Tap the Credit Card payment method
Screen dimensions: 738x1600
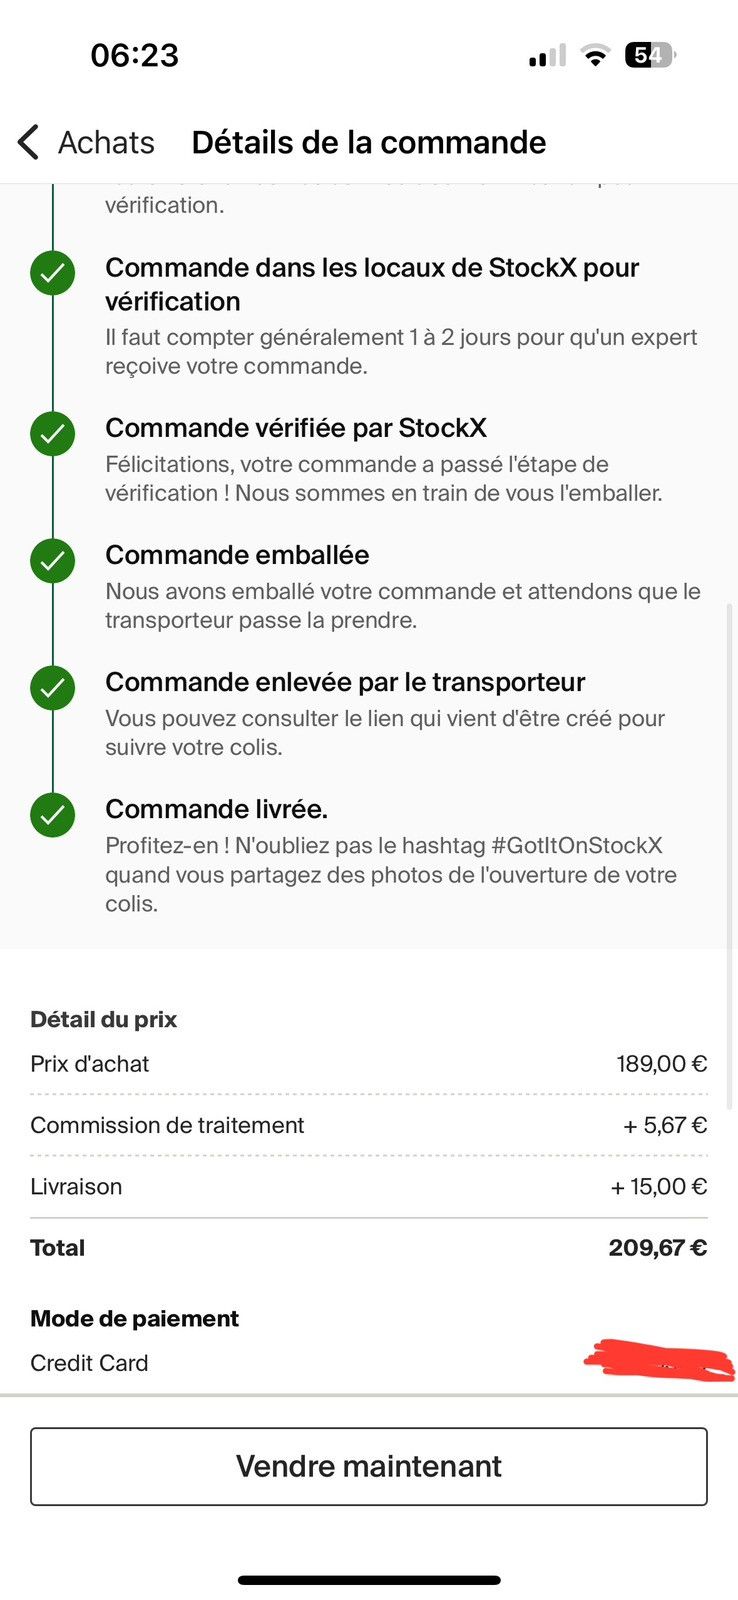(89, 1363)
